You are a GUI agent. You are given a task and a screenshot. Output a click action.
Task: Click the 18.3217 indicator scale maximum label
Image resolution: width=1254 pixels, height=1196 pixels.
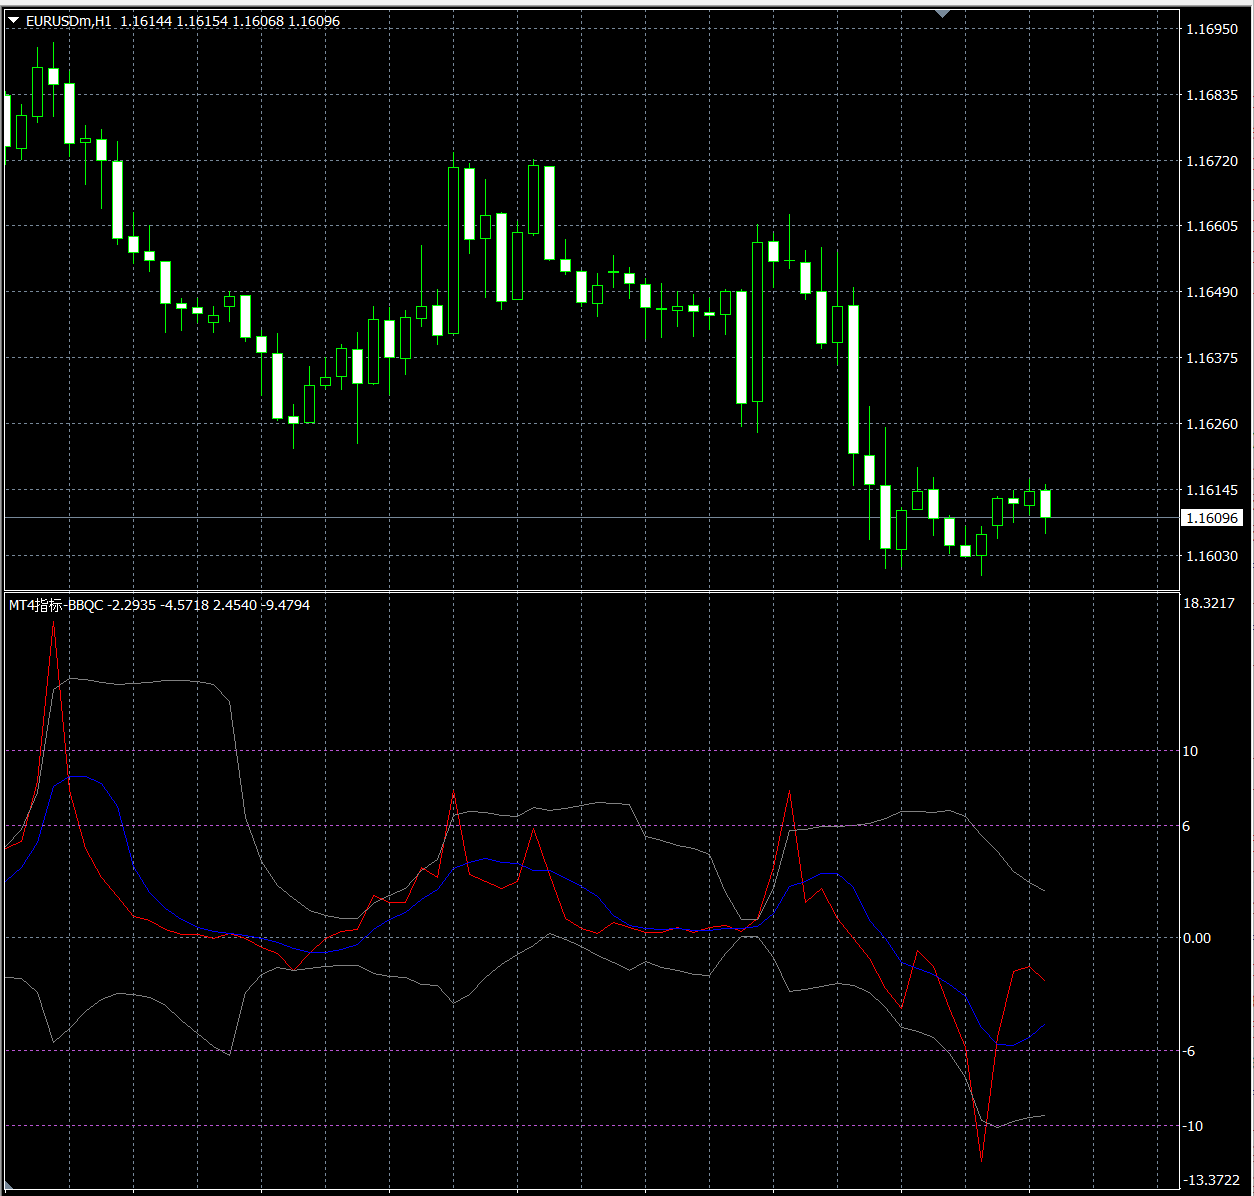1208,603
